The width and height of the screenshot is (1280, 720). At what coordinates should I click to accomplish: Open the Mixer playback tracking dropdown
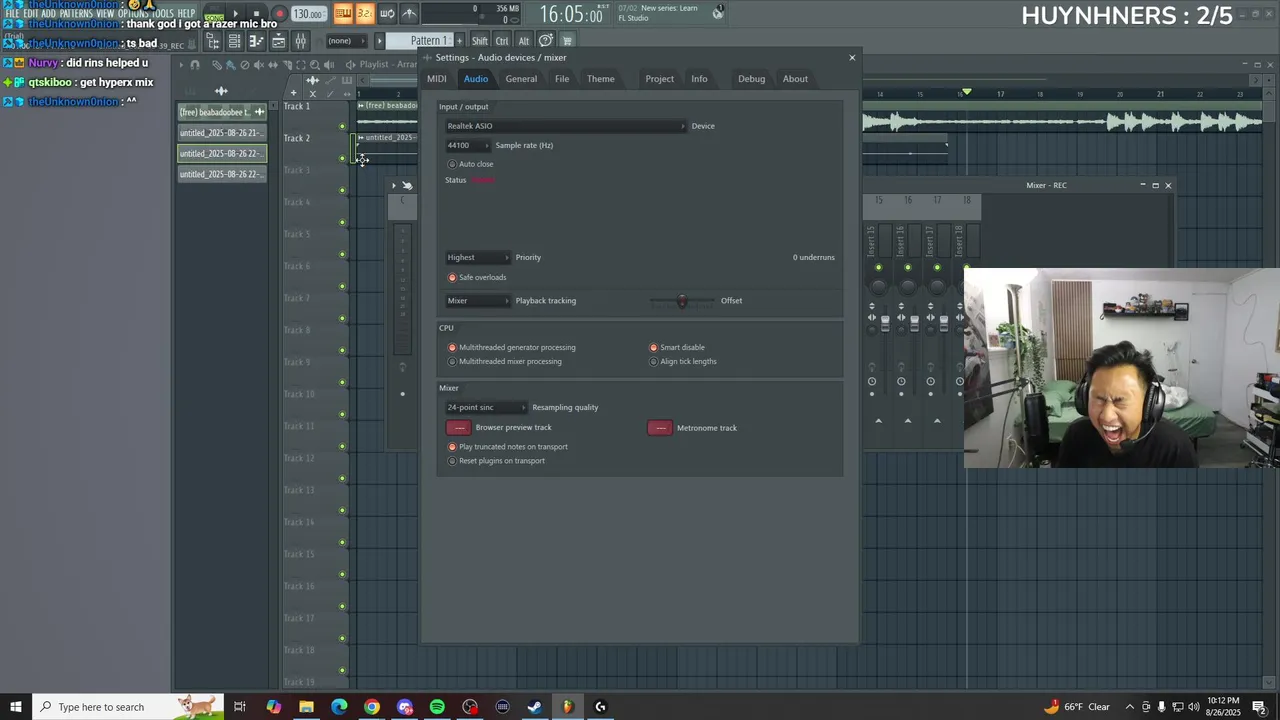pyautogui.click(x=477, y=300)
